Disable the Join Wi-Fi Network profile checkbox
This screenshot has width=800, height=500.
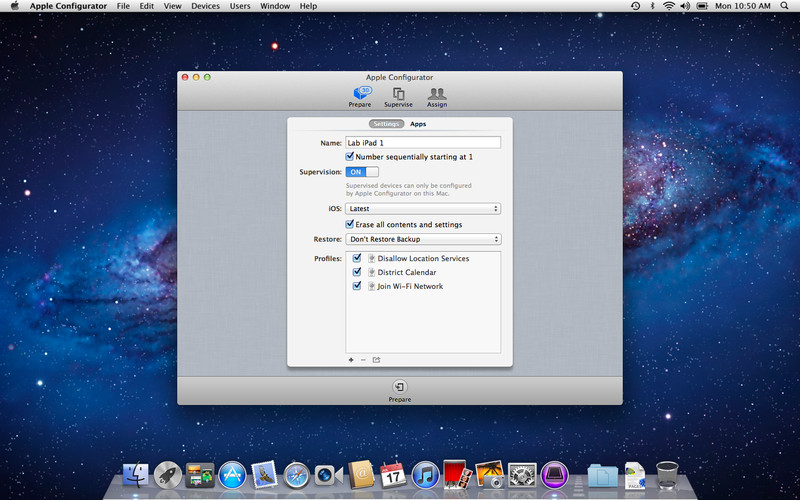pos(357,286)
